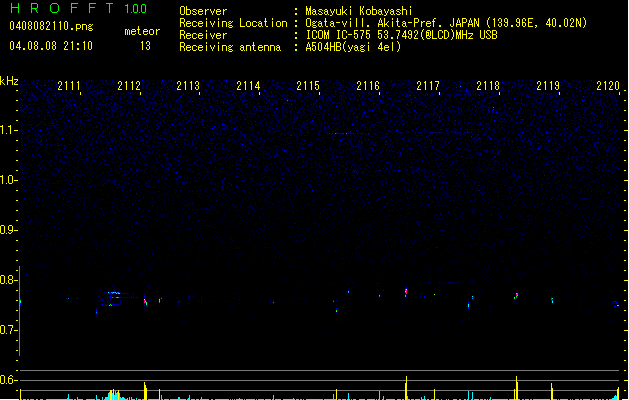The height and width of the screenshot is (400, 629).
Task: Click the 2118 time marker
Action: [x=488, y=85]
